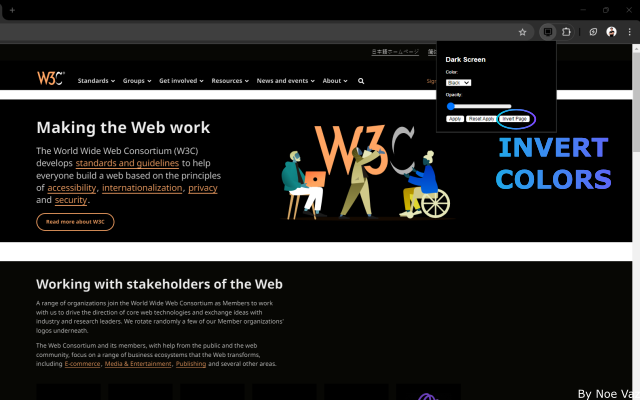
Task: Expand the Groups menu
Action: click(x=137, y=81)
